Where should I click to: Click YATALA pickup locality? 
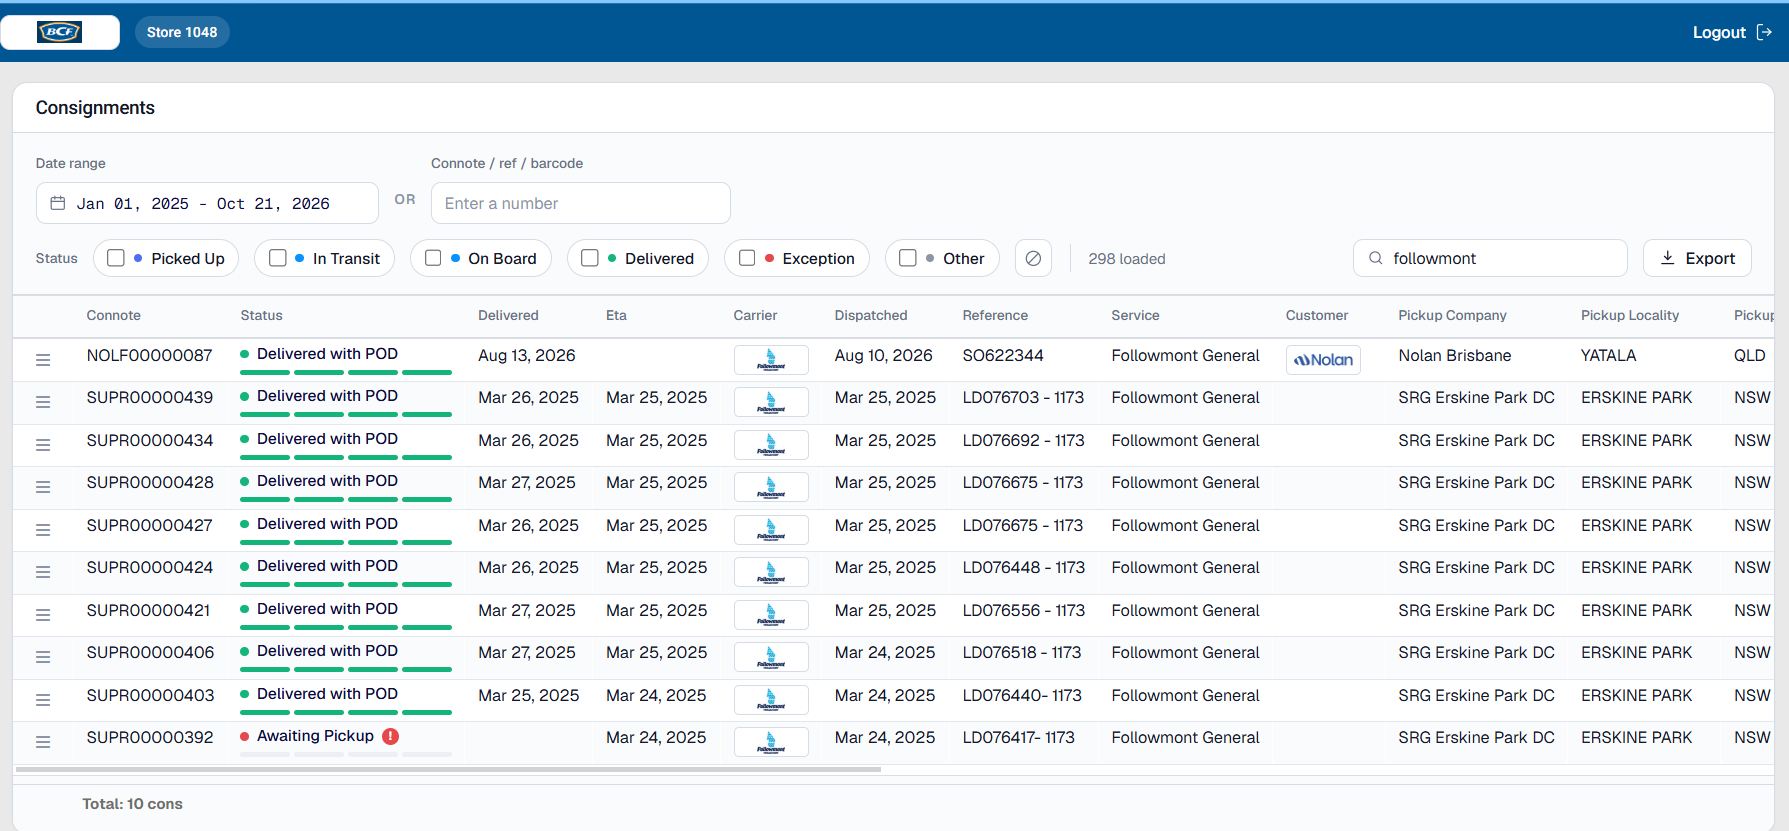tap(1609, 355)
